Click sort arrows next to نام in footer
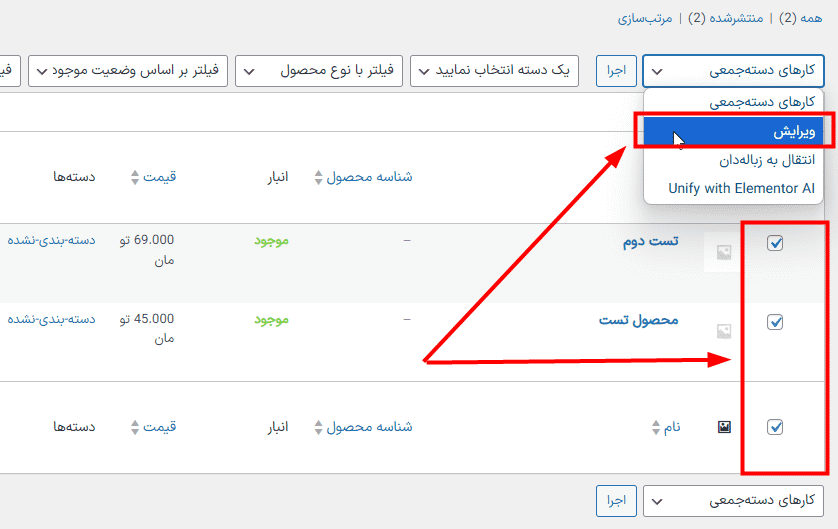Image resolution: width=838 pixels, height=529 pixels. (656, 427)
